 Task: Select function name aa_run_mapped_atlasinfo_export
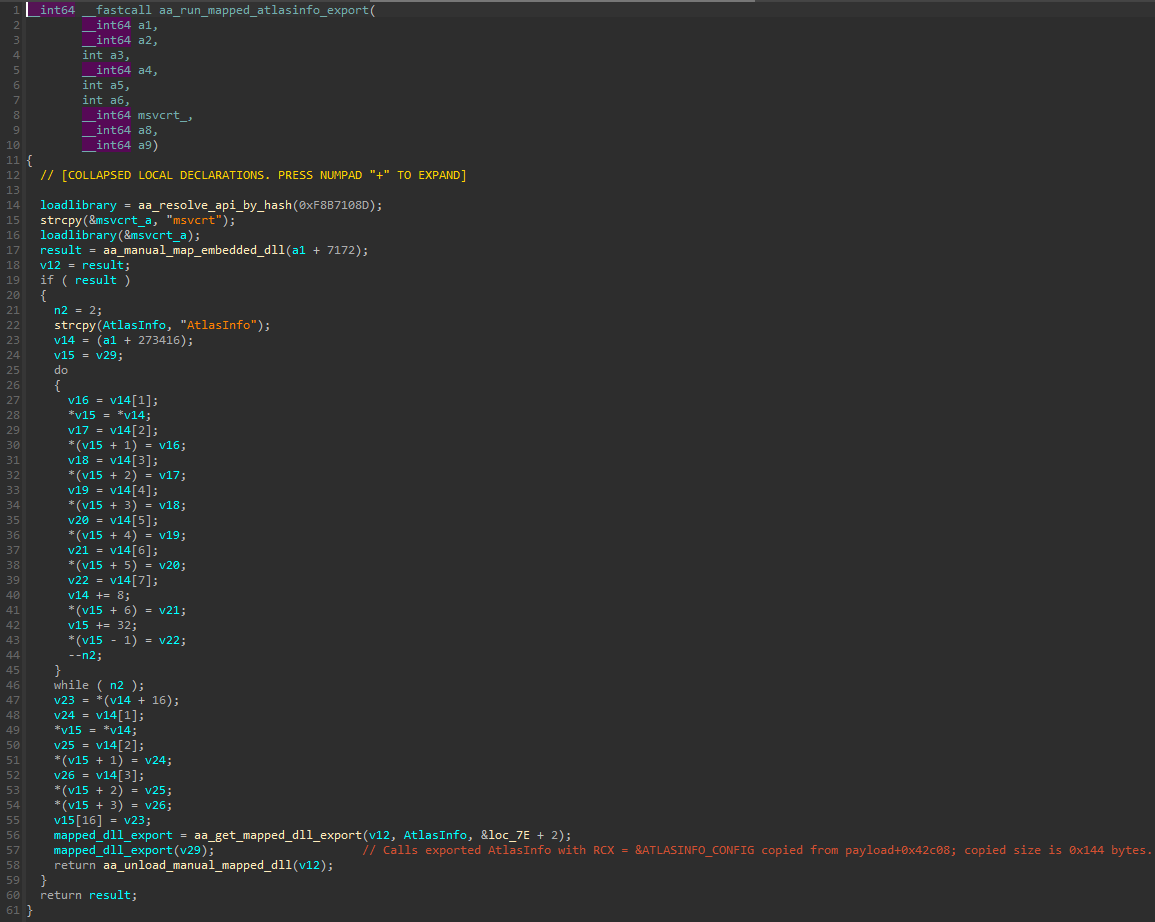[264, 10]
